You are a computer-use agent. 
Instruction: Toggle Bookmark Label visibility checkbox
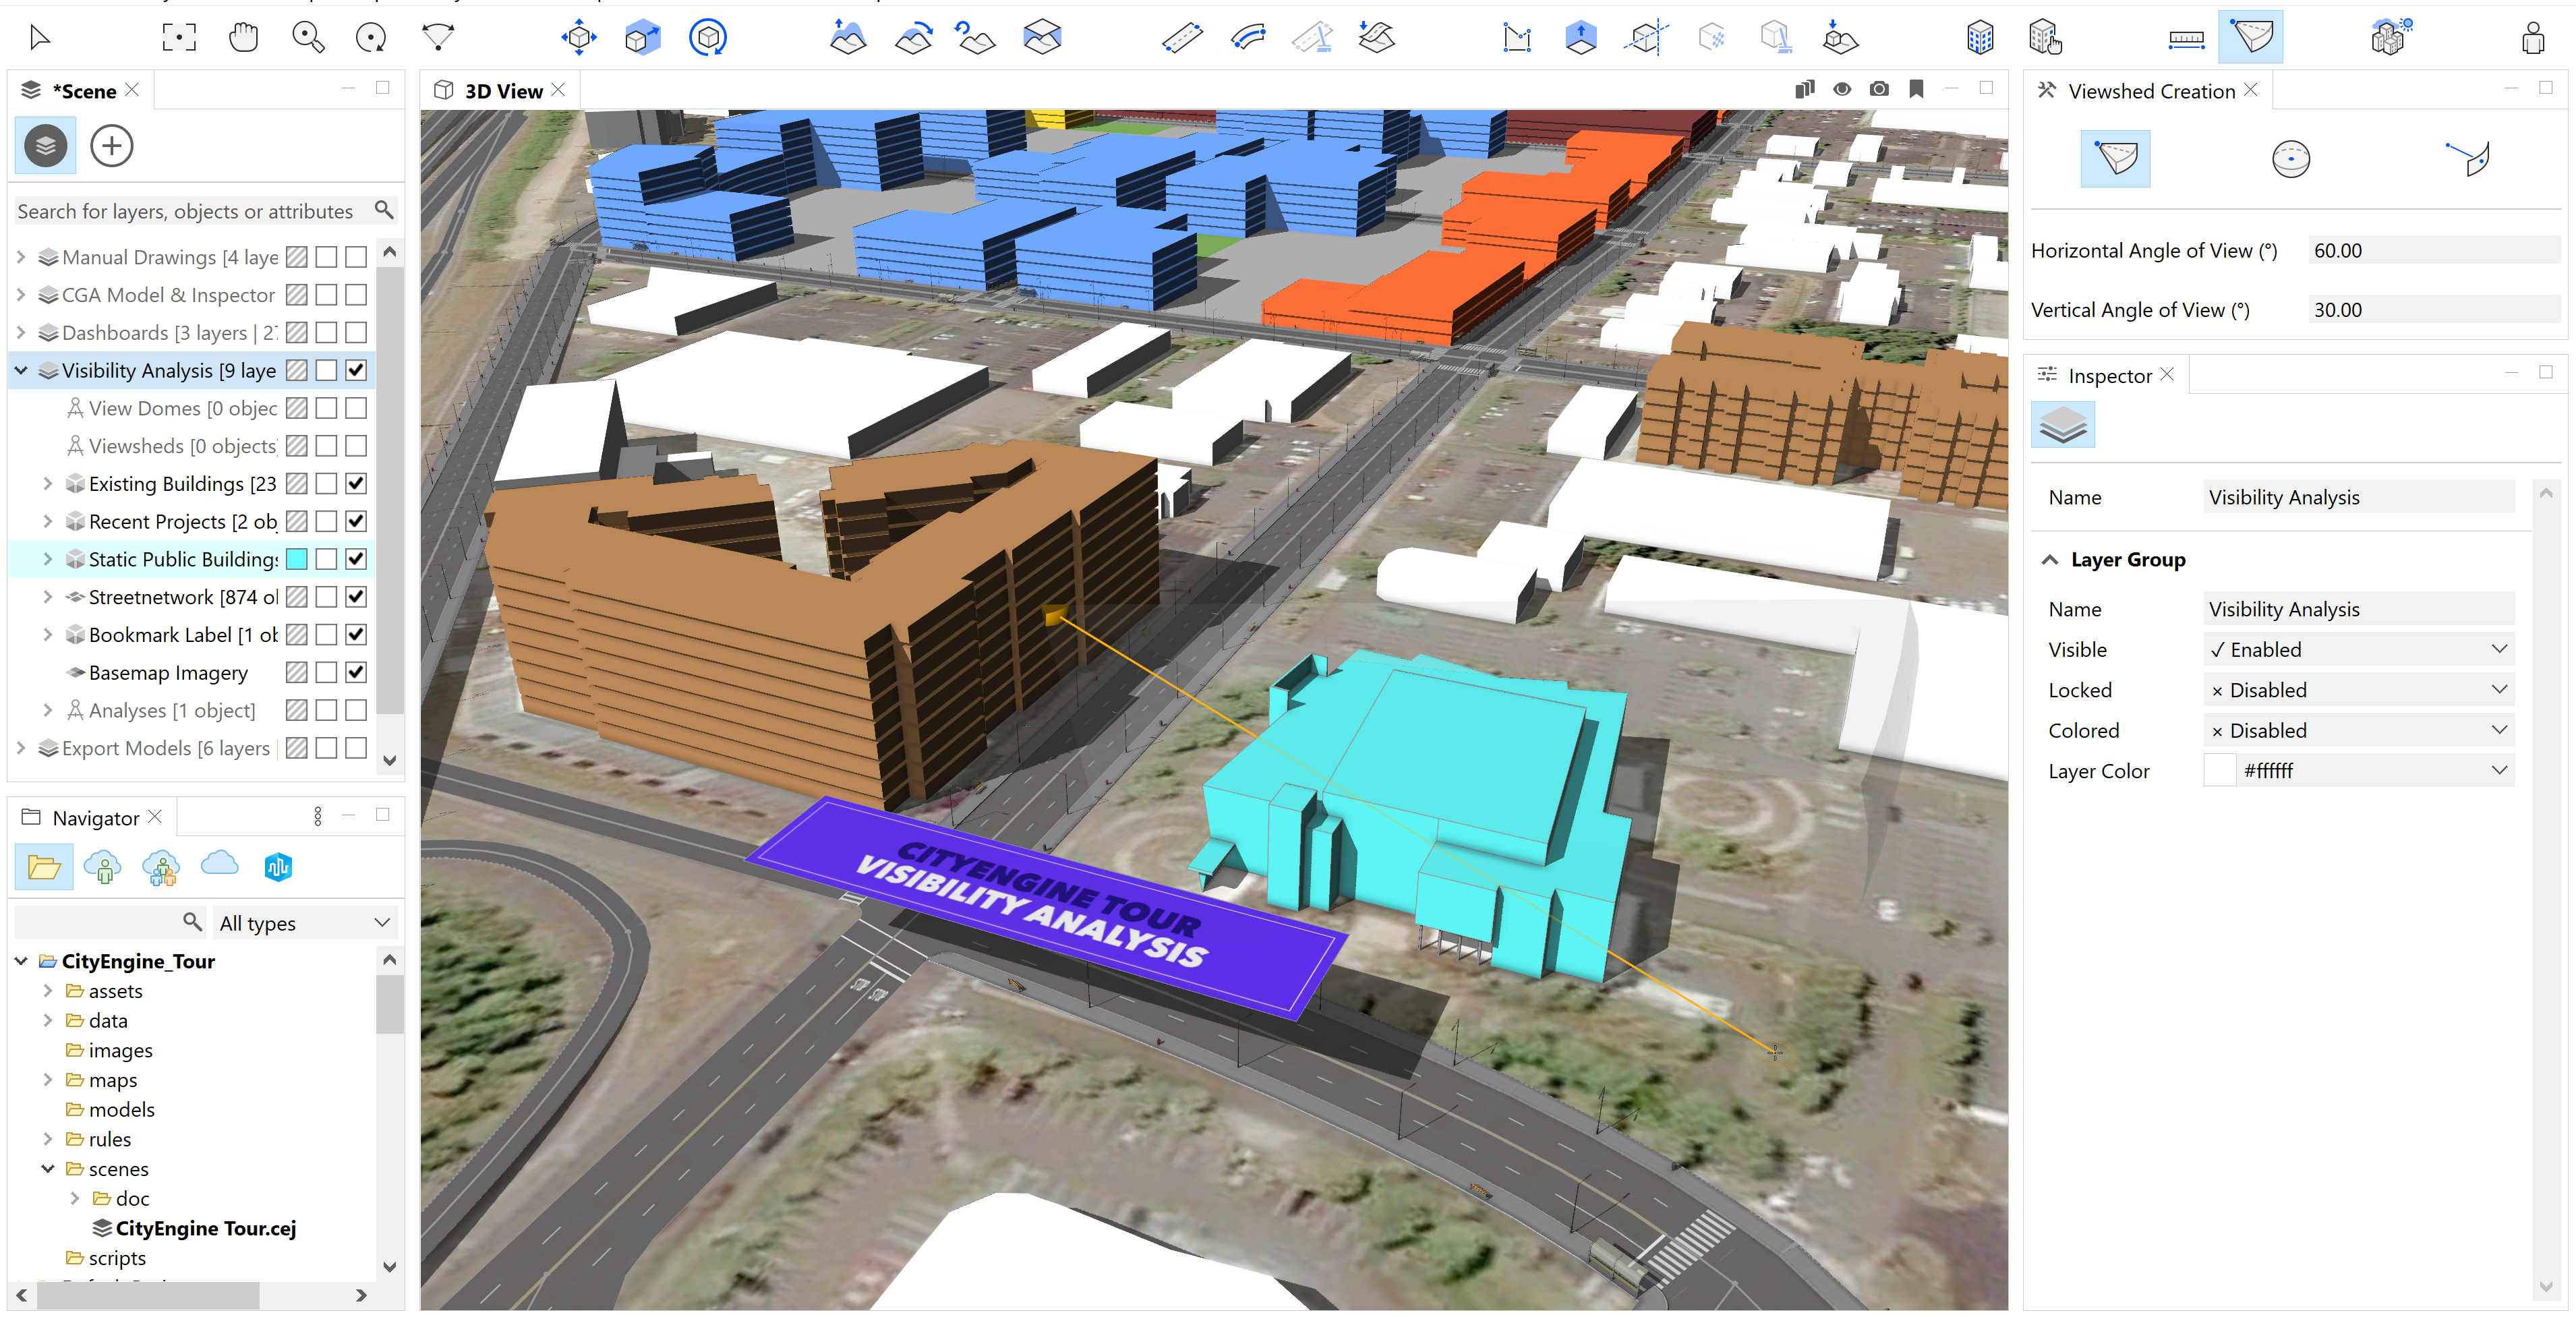(356, 634)
